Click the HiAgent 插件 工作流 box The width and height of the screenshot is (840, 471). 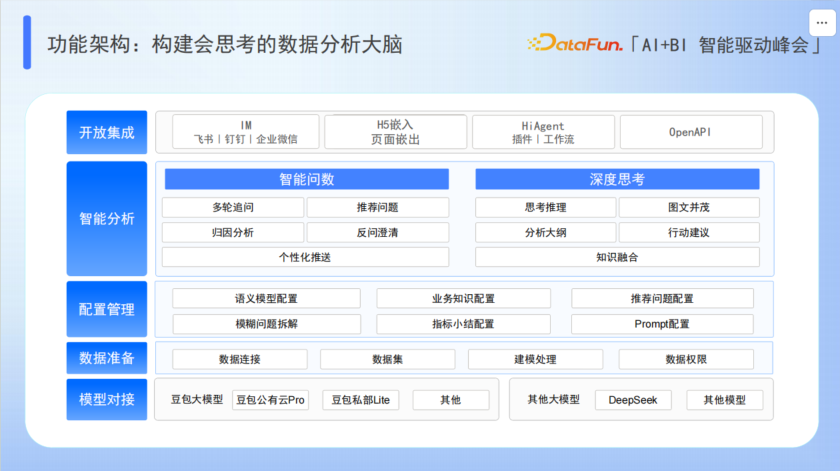[x=543, y=132]
